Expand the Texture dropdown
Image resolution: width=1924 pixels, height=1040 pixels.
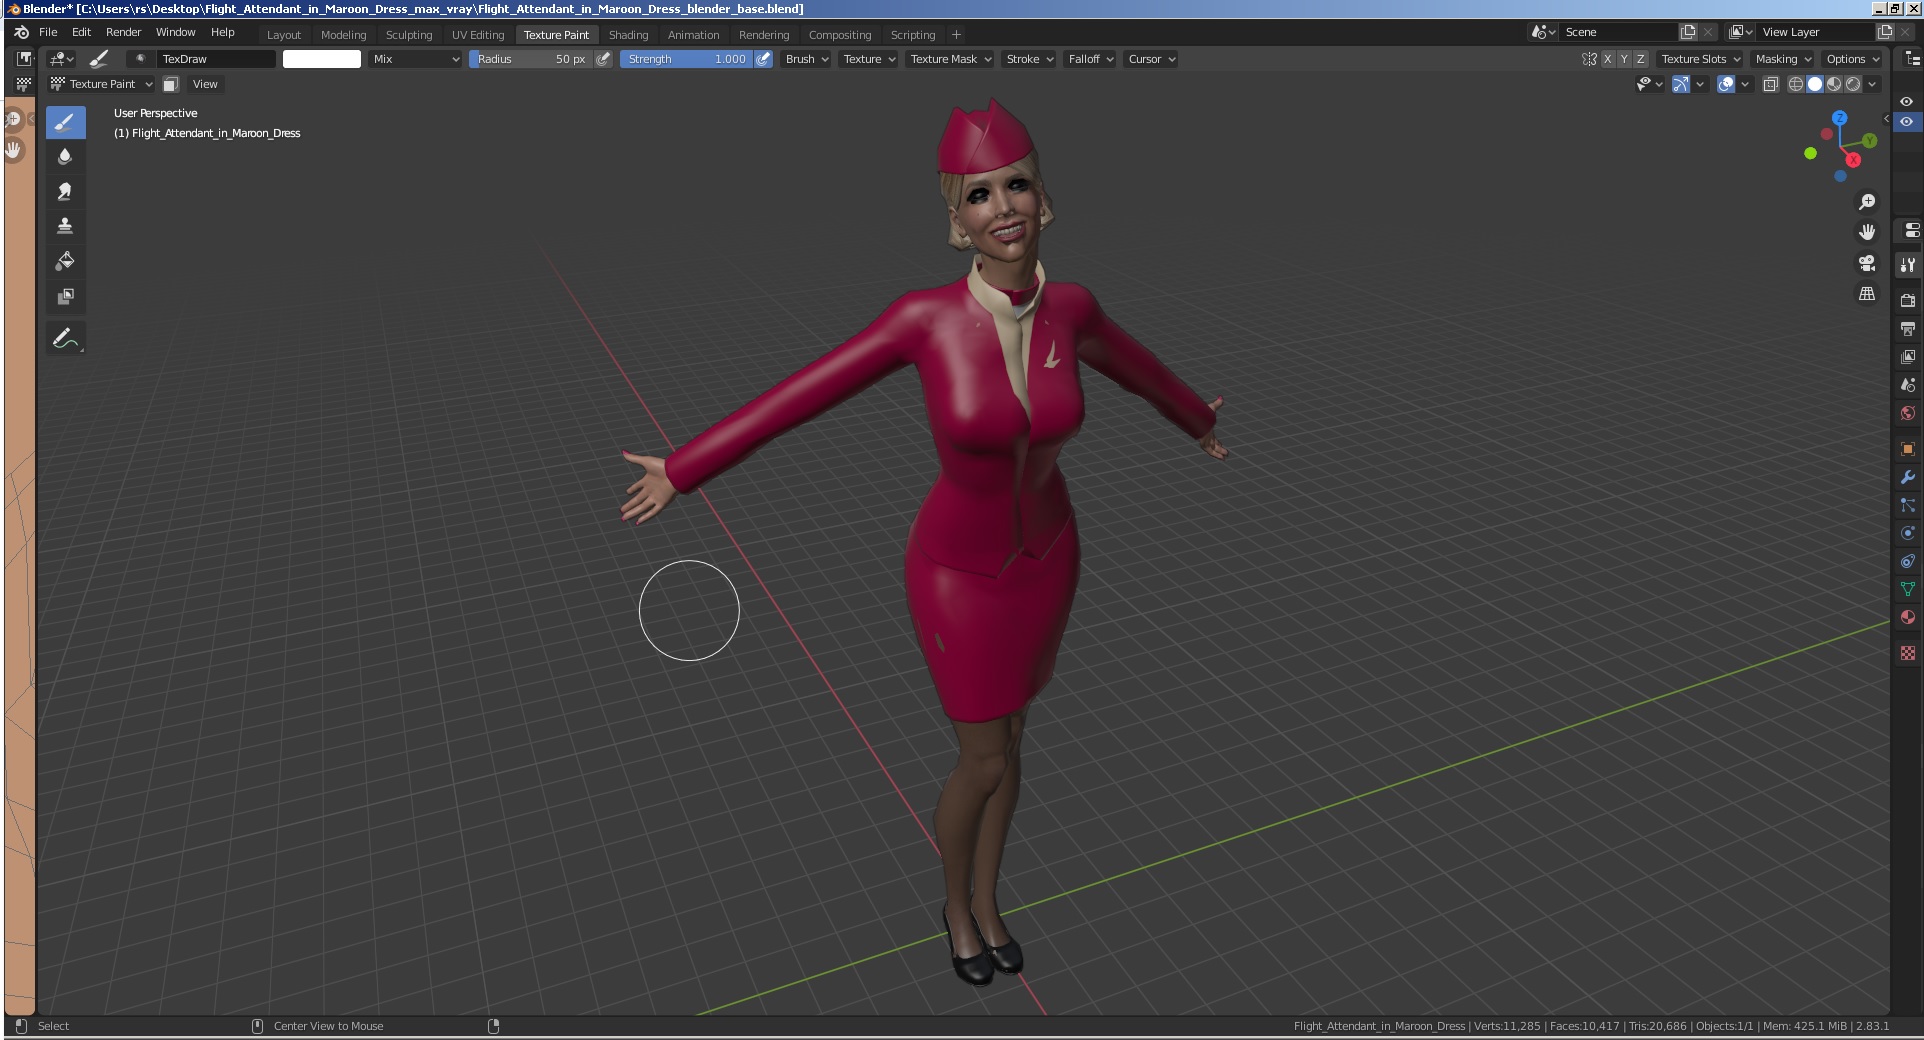pos(869,59)
